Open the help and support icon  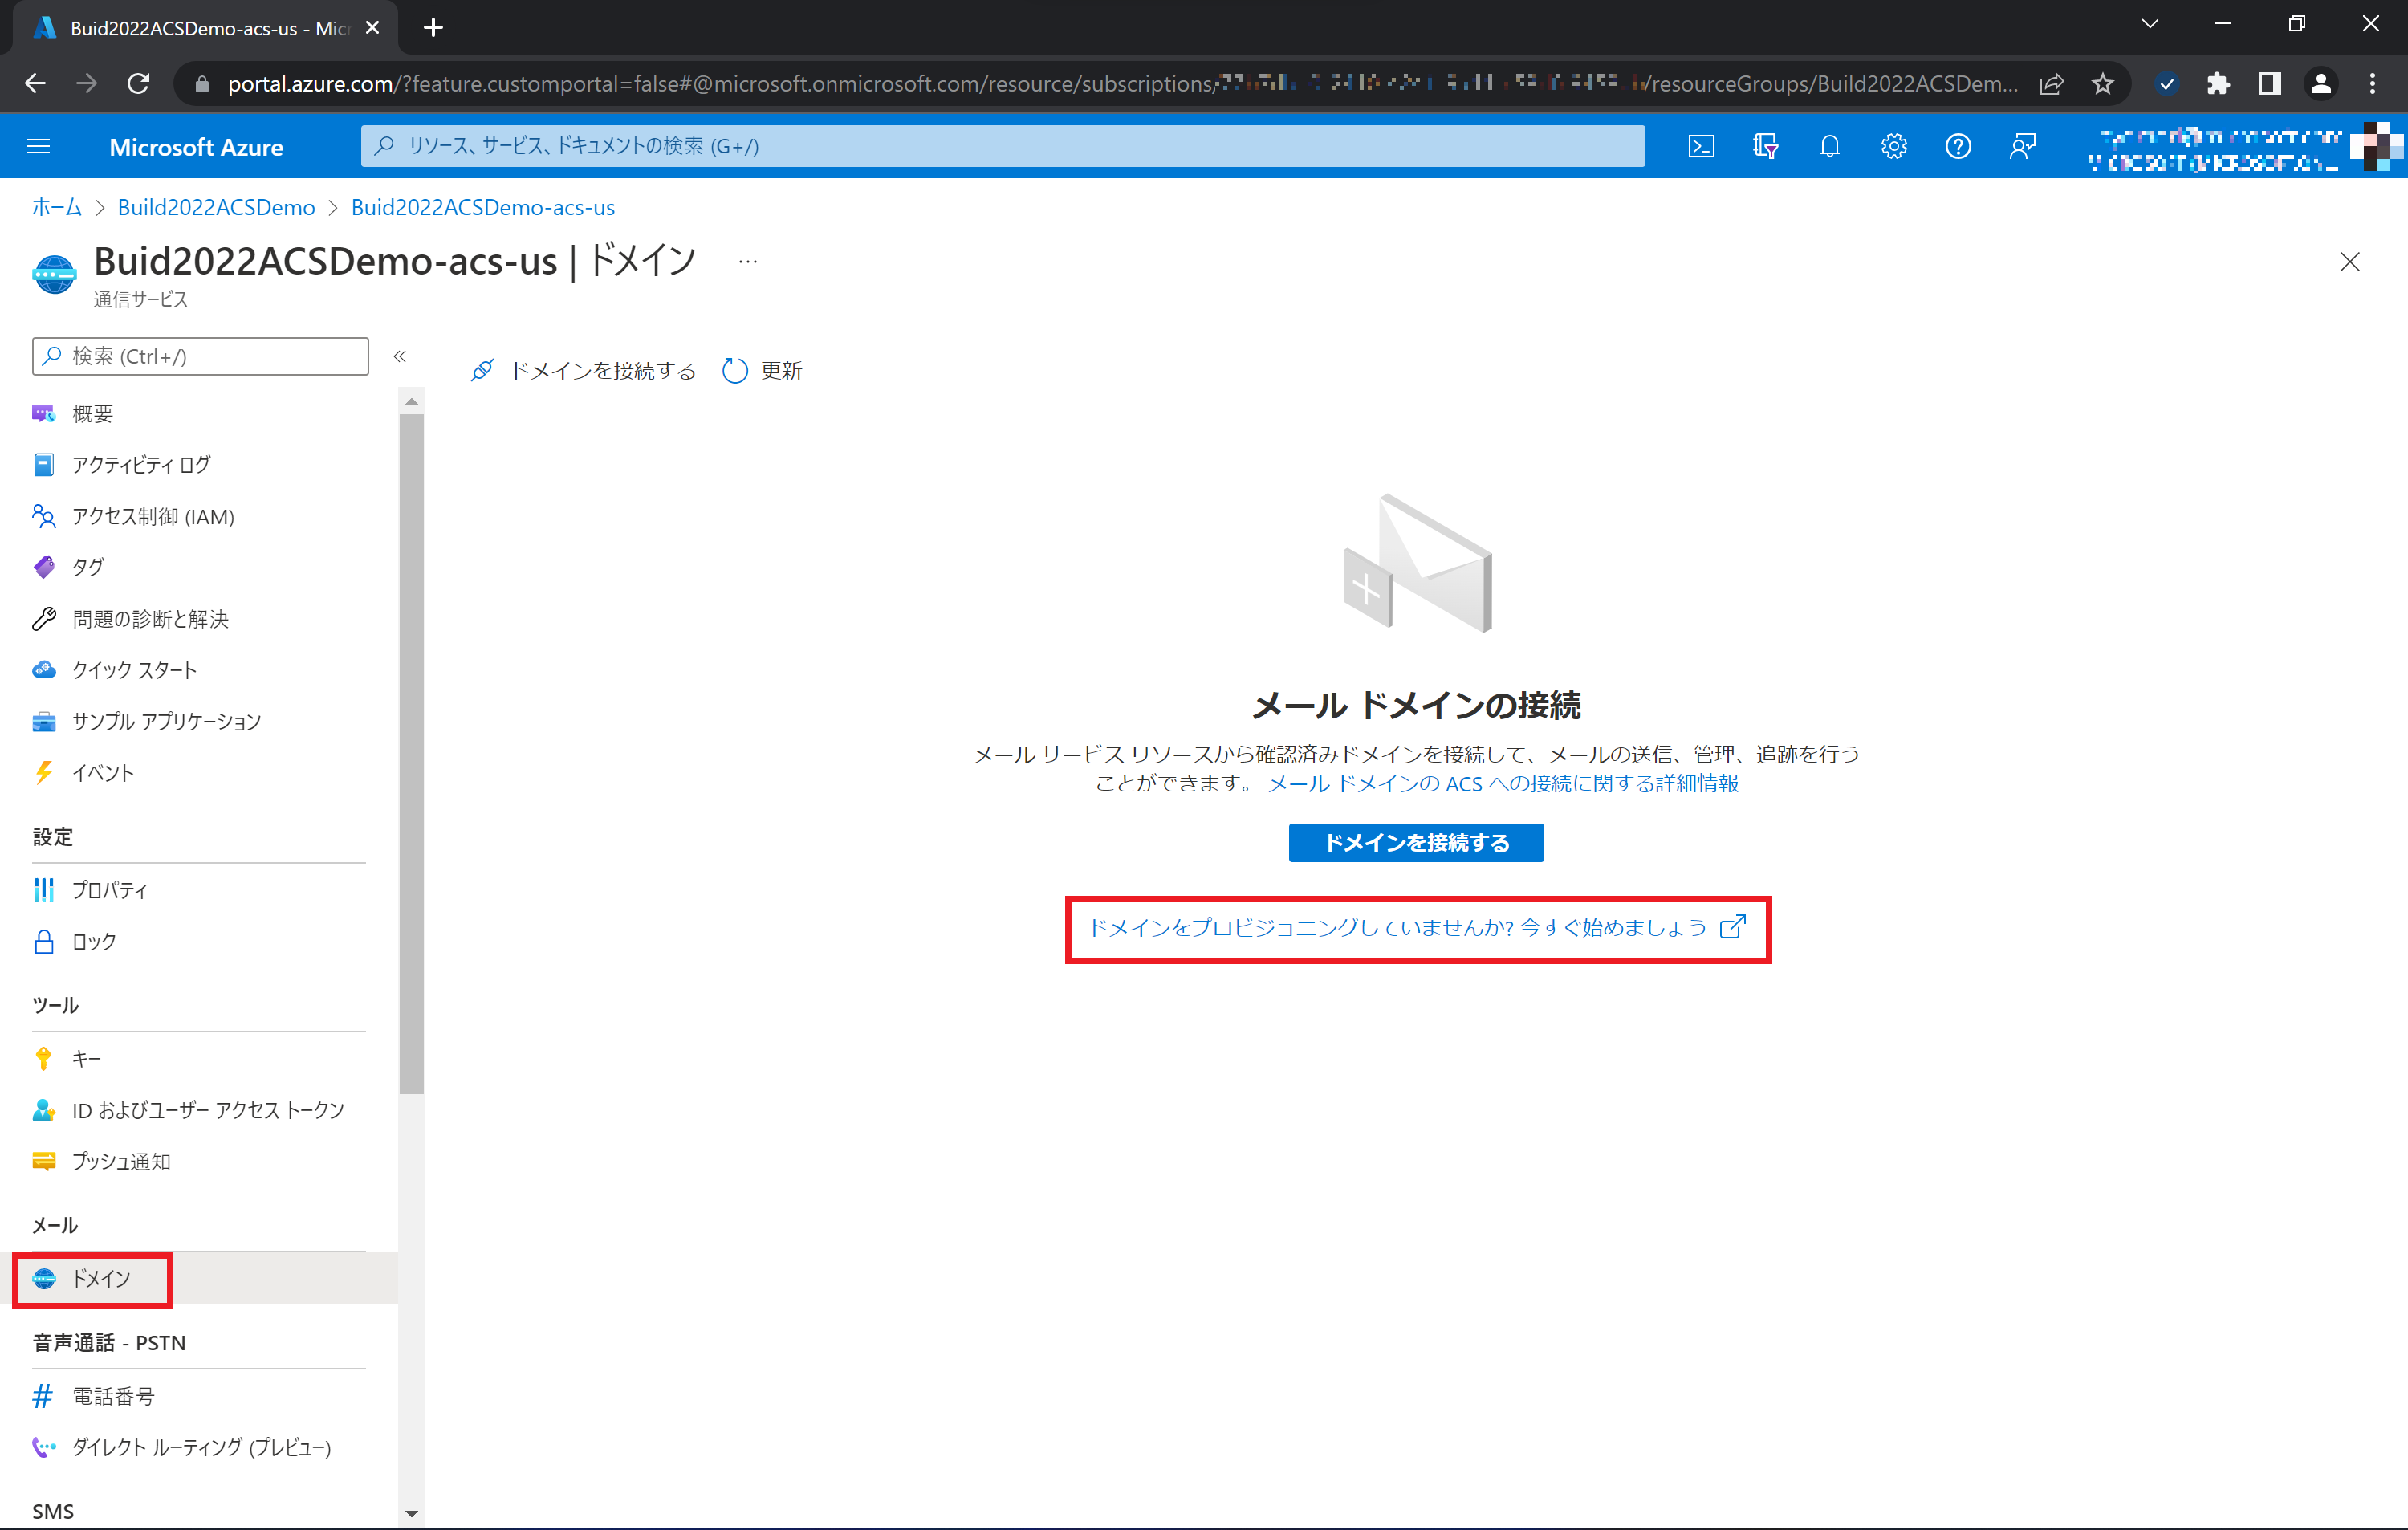pos(1958,146)
